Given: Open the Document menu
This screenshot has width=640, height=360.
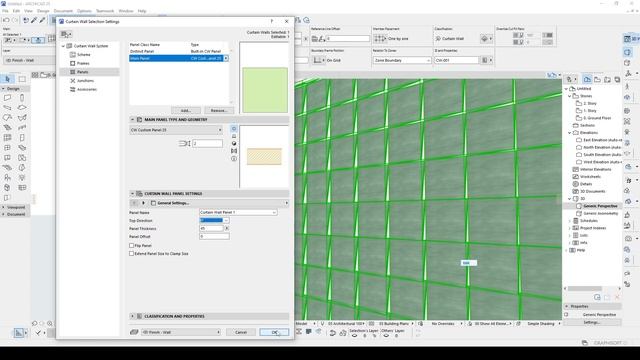Looking at the screenshot, I should (63, 11).
